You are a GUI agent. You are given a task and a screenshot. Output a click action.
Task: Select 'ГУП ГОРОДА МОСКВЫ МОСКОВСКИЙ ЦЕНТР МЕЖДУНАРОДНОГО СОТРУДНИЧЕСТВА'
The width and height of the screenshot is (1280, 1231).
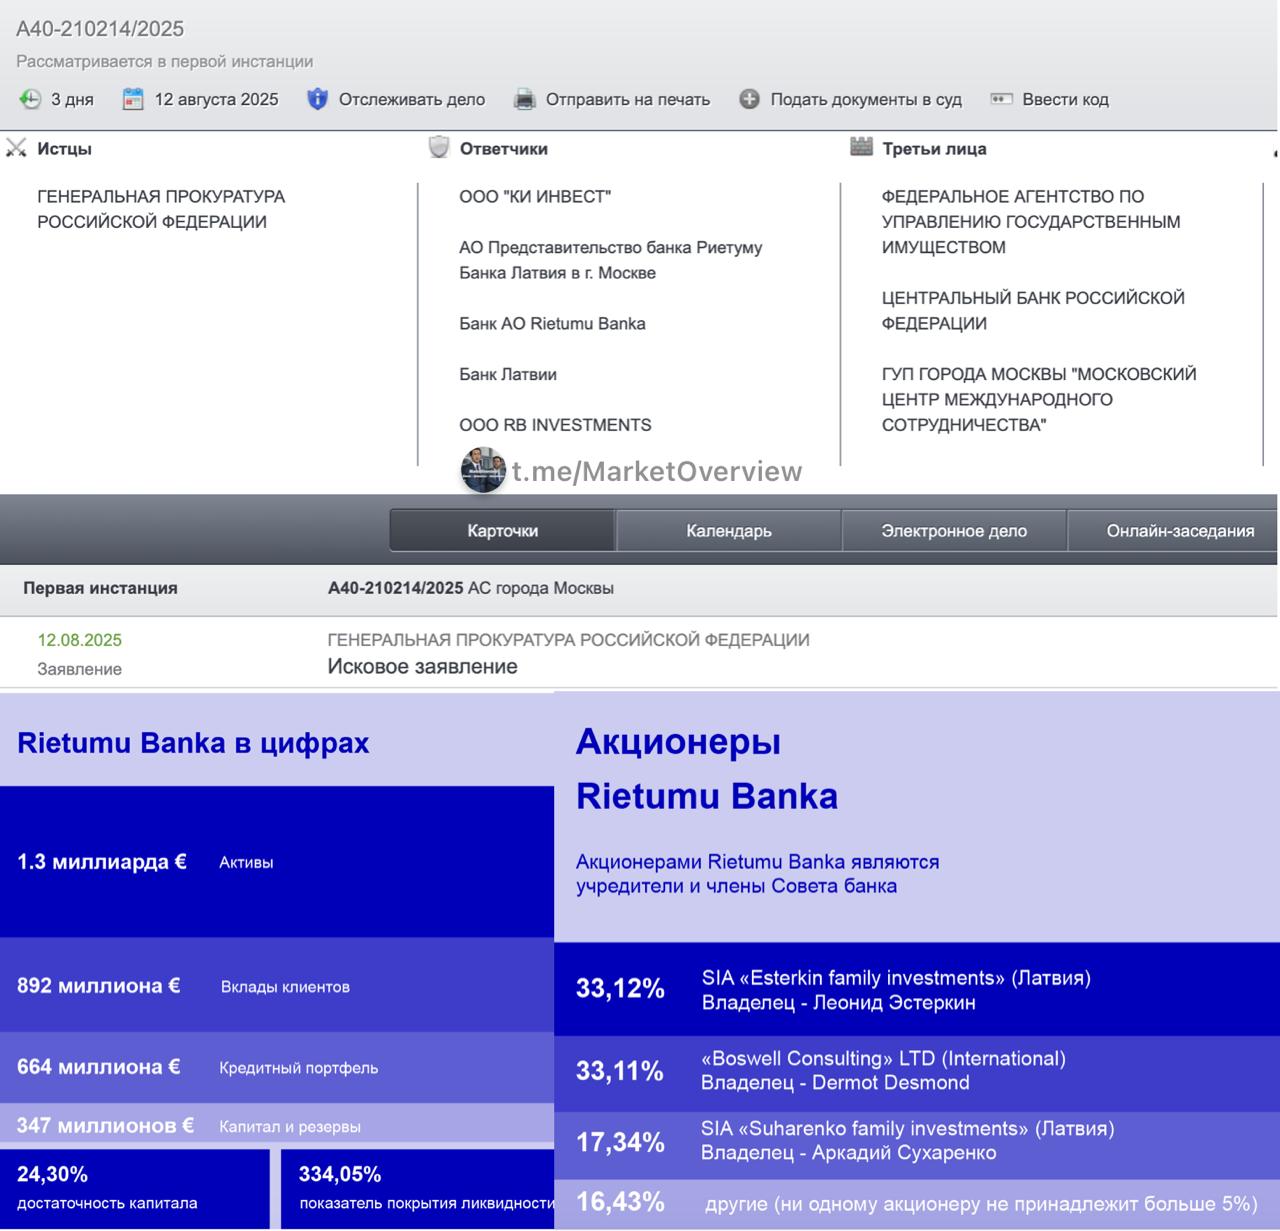coord(1039,399)
